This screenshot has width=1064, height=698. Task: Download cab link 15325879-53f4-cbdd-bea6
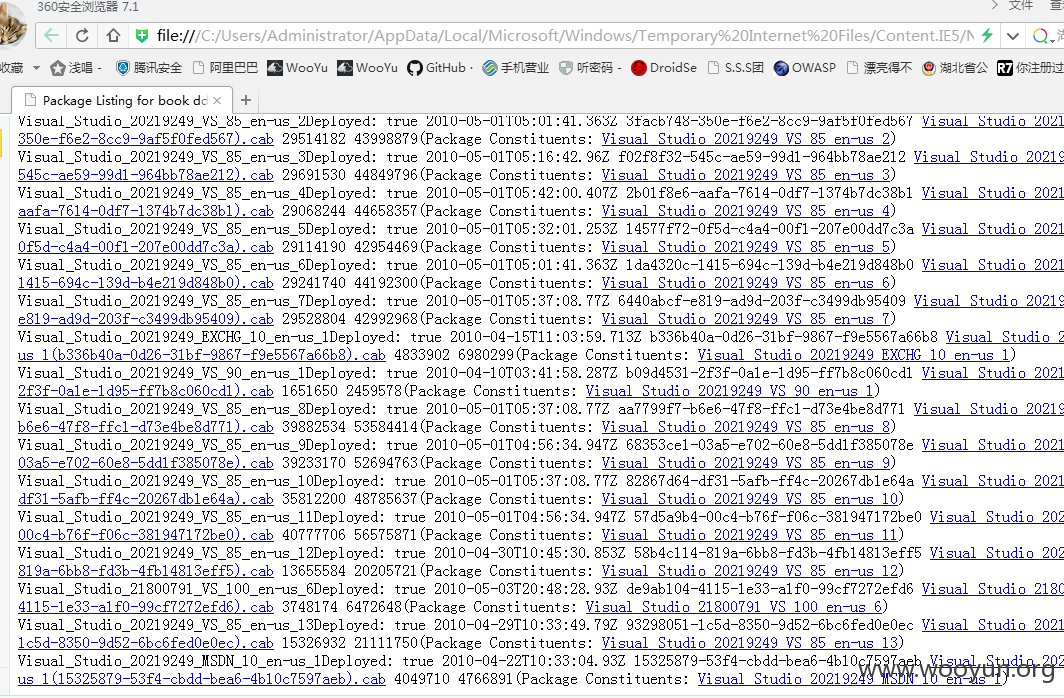[202, 678]
